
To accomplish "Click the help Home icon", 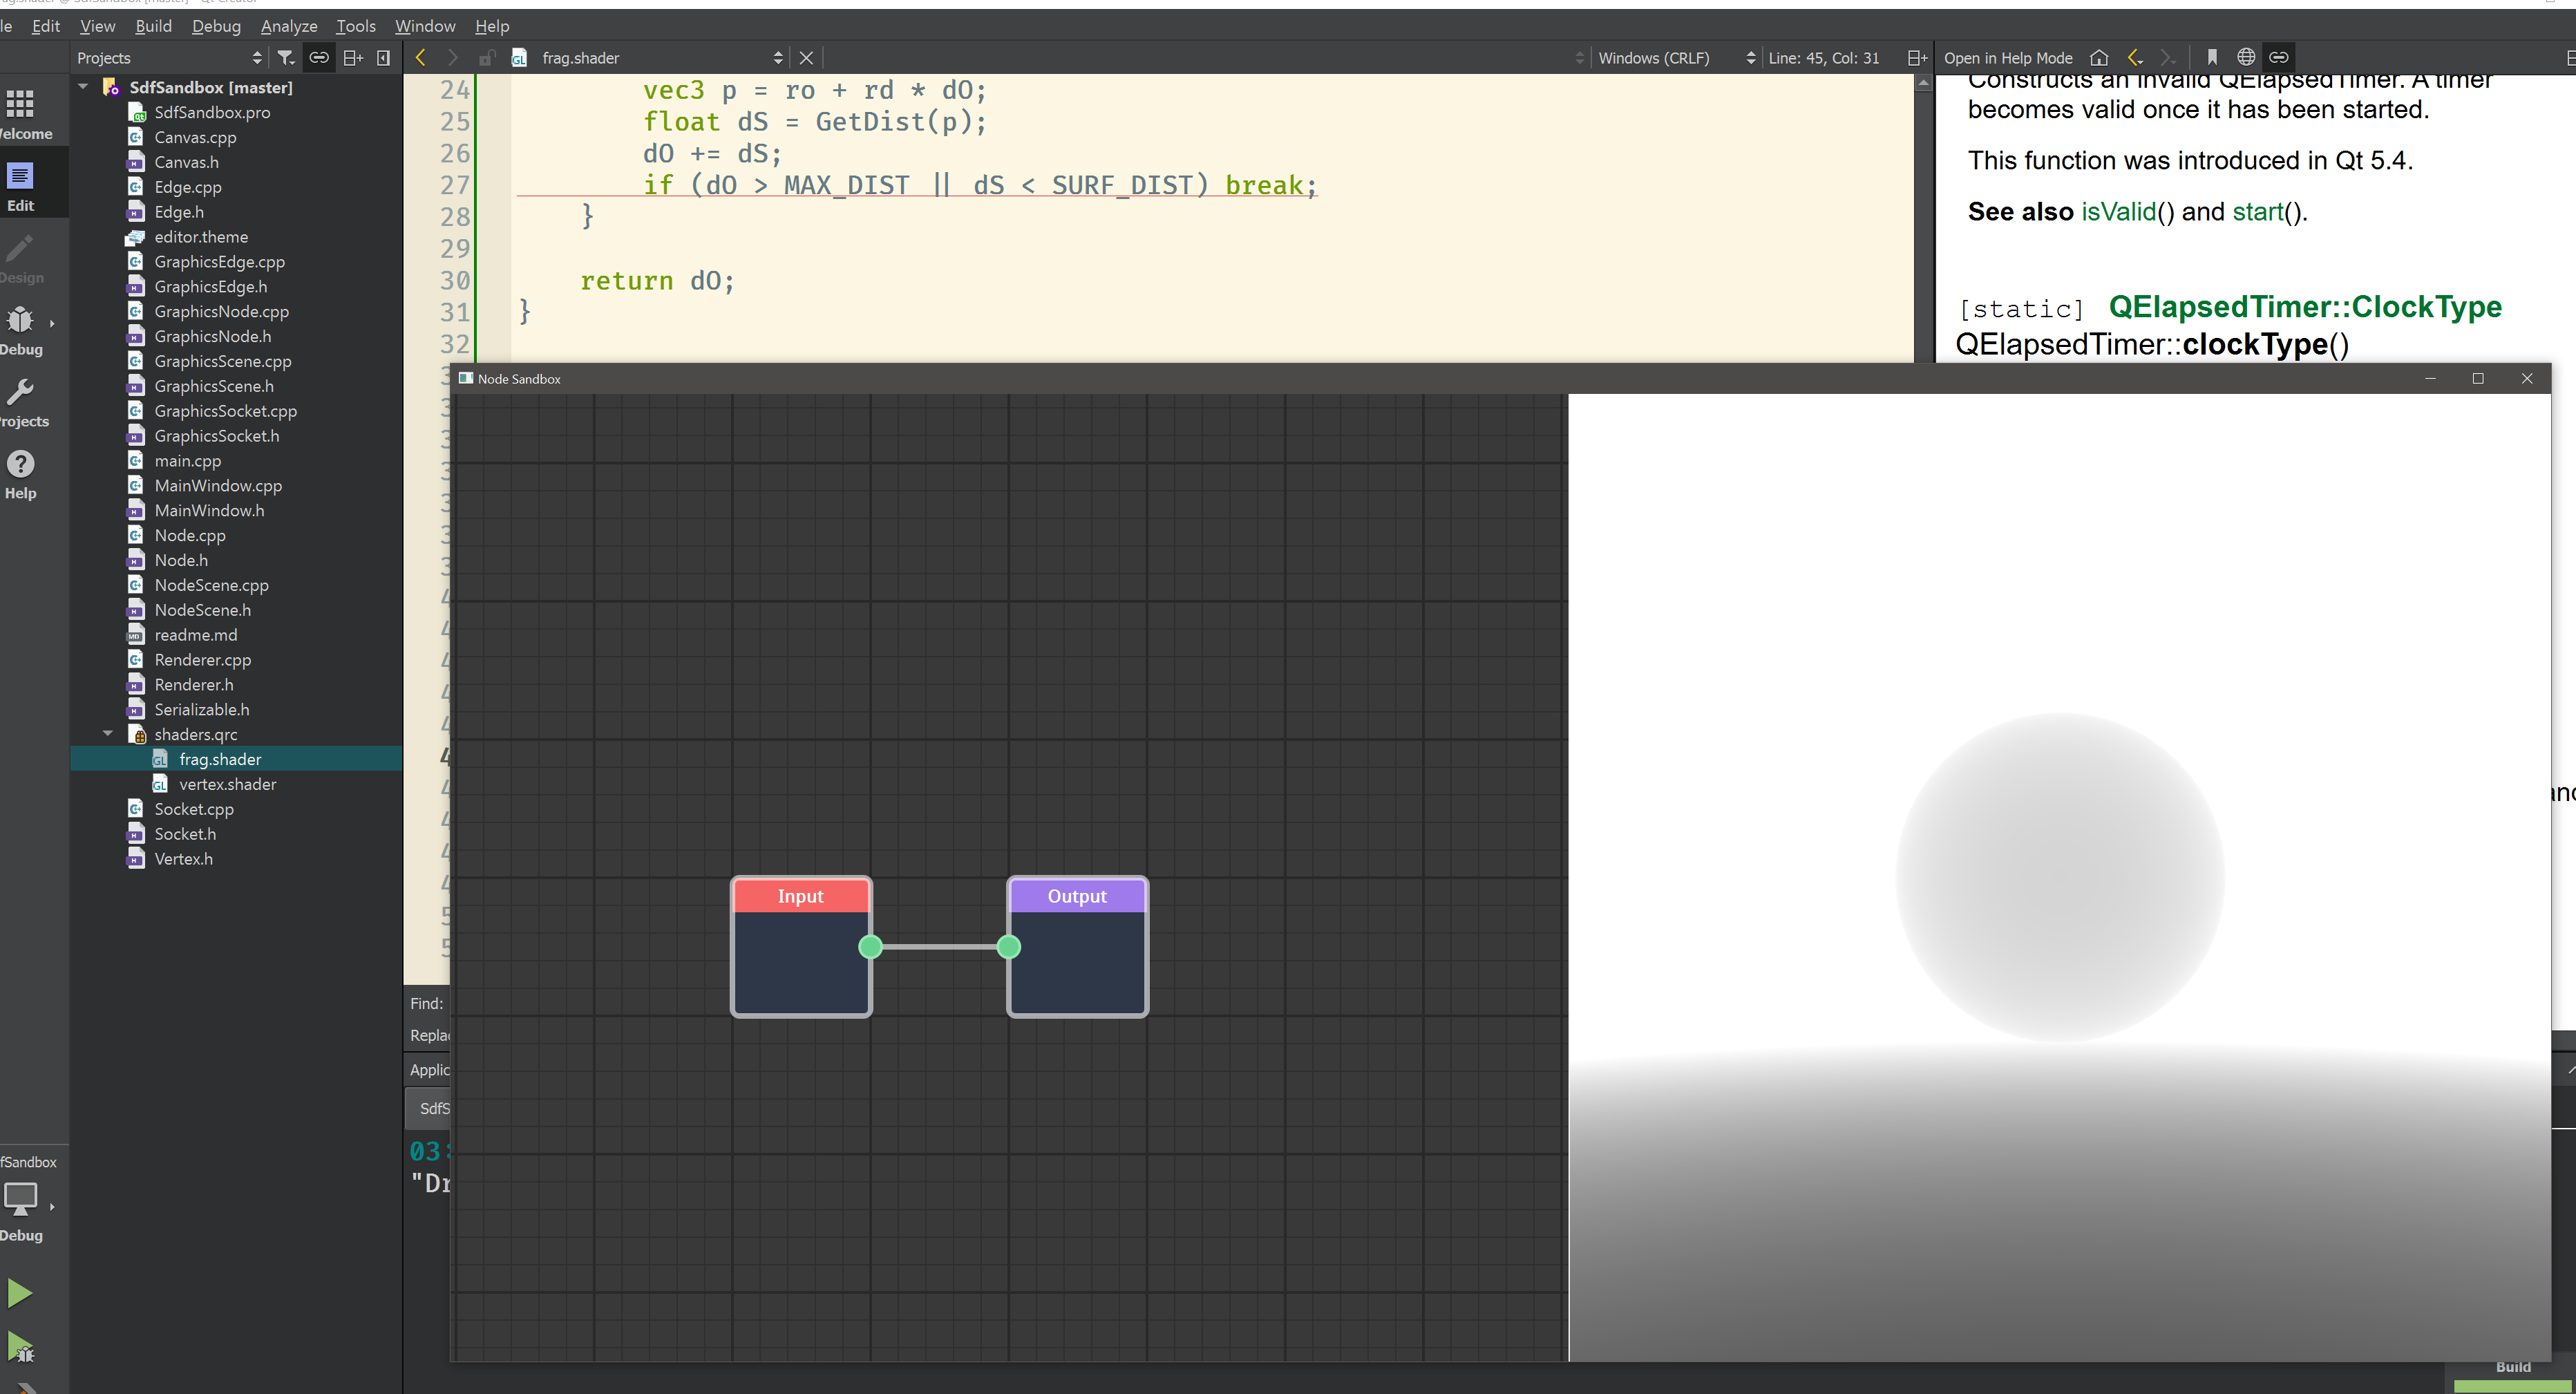I will 2099,58.
